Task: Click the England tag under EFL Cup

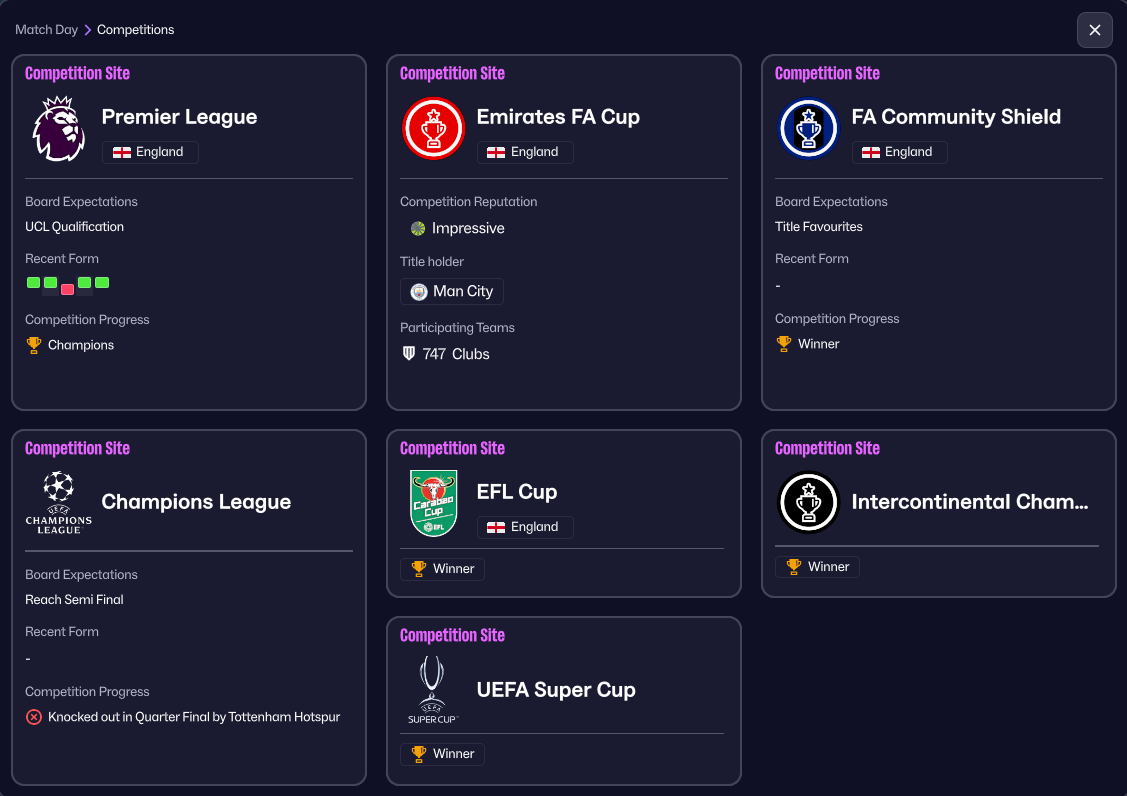Action: pyautogui.click(x=525, y=527)
